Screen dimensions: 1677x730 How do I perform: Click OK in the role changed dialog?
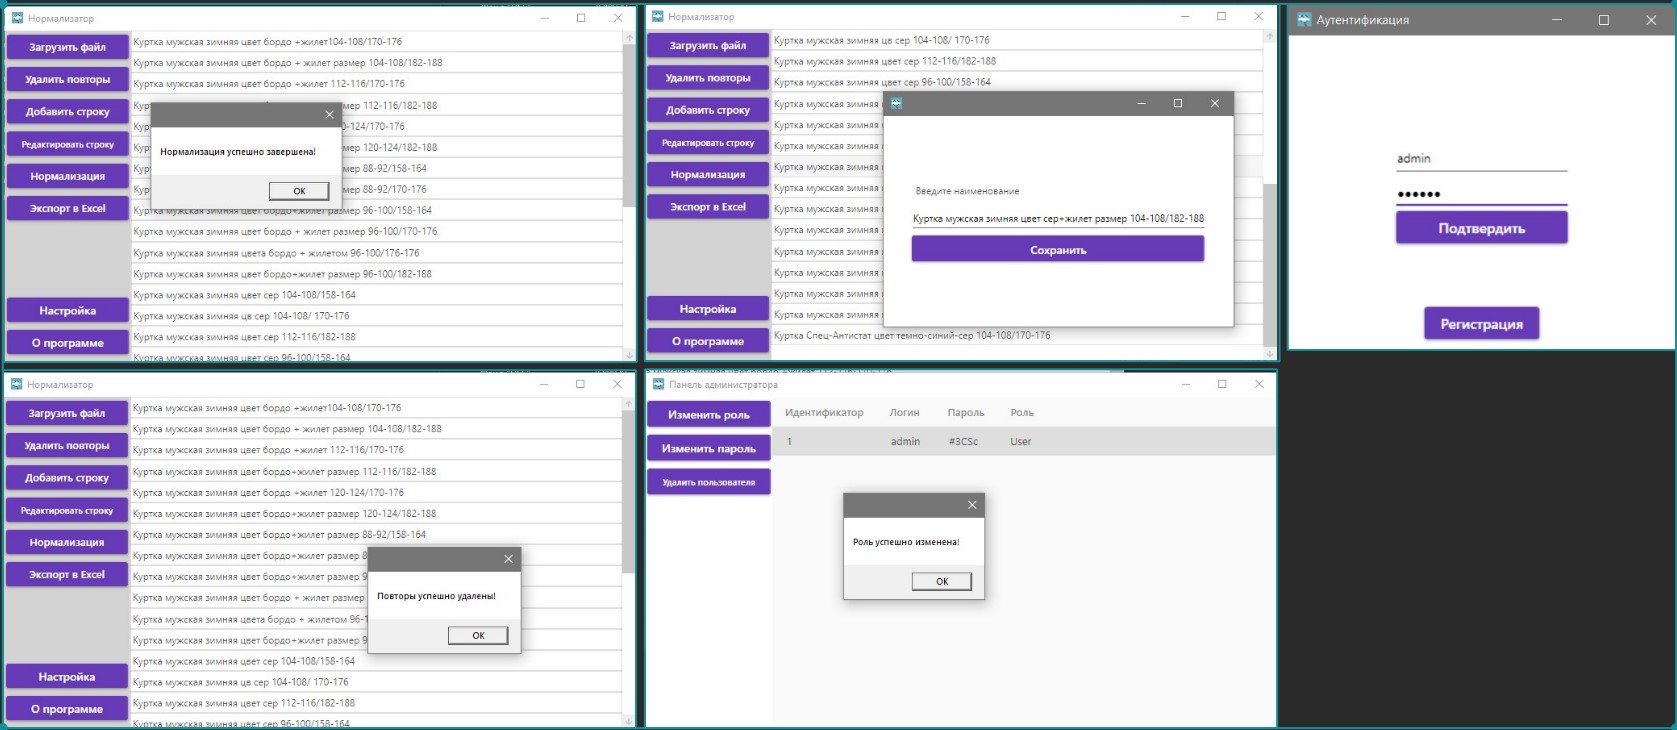[942, 581]
